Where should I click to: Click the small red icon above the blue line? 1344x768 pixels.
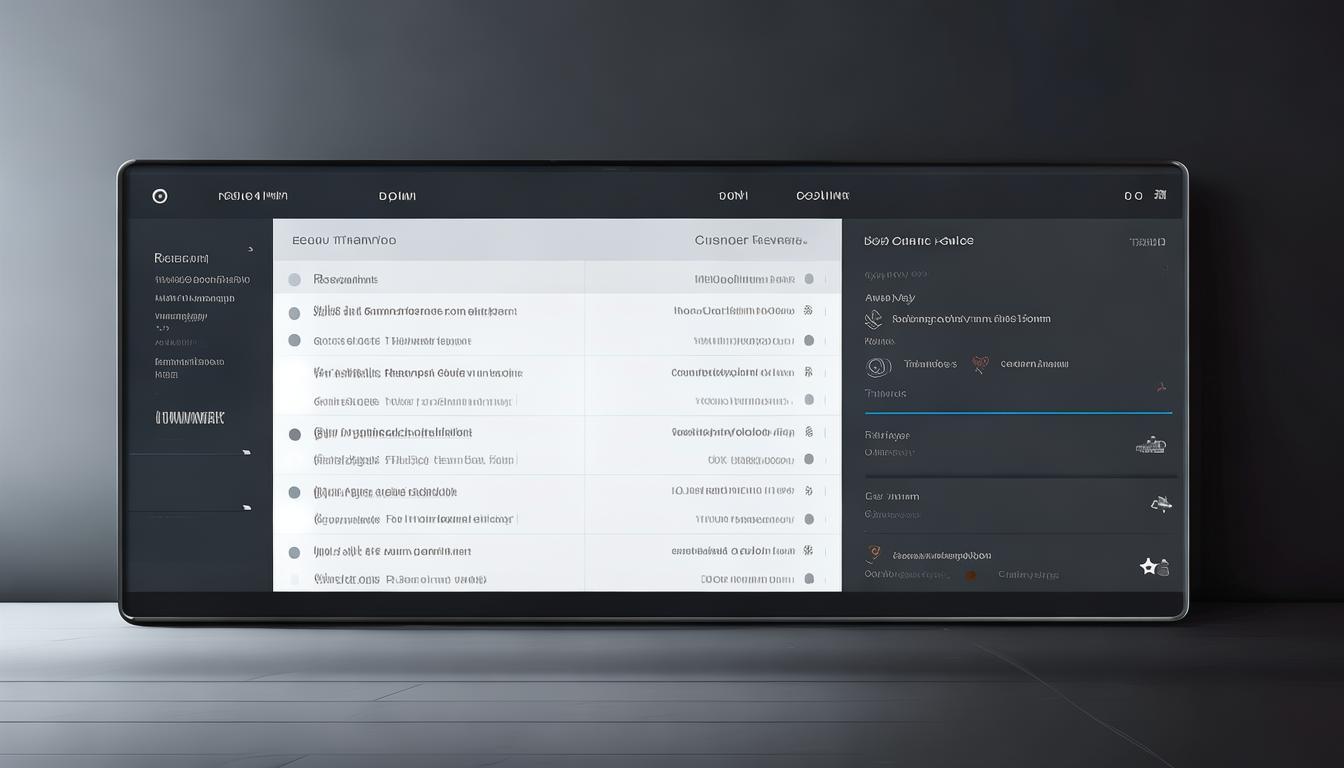click(x=1161, y=386)
